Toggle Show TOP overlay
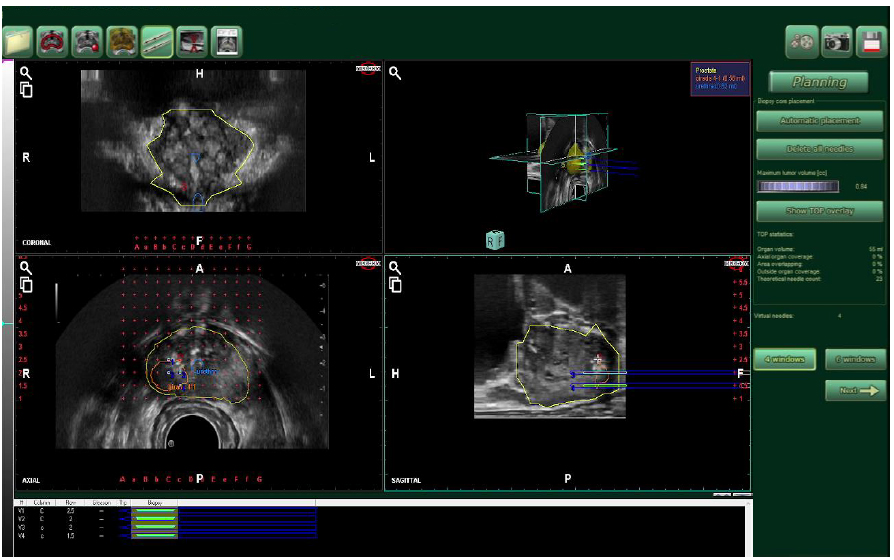This screenshot has height=560, width=894. coord(819,211)
